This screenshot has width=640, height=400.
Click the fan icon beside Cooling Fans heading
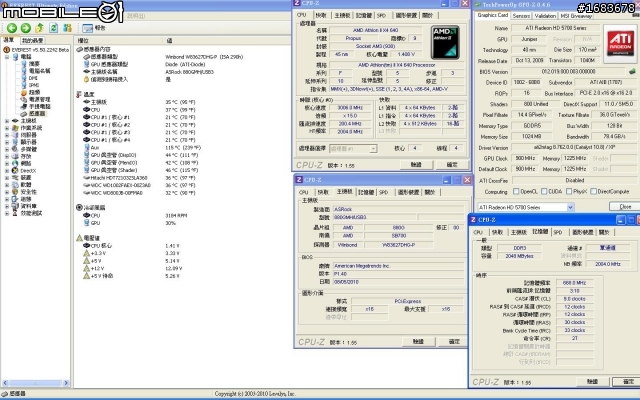coord(79,207)
